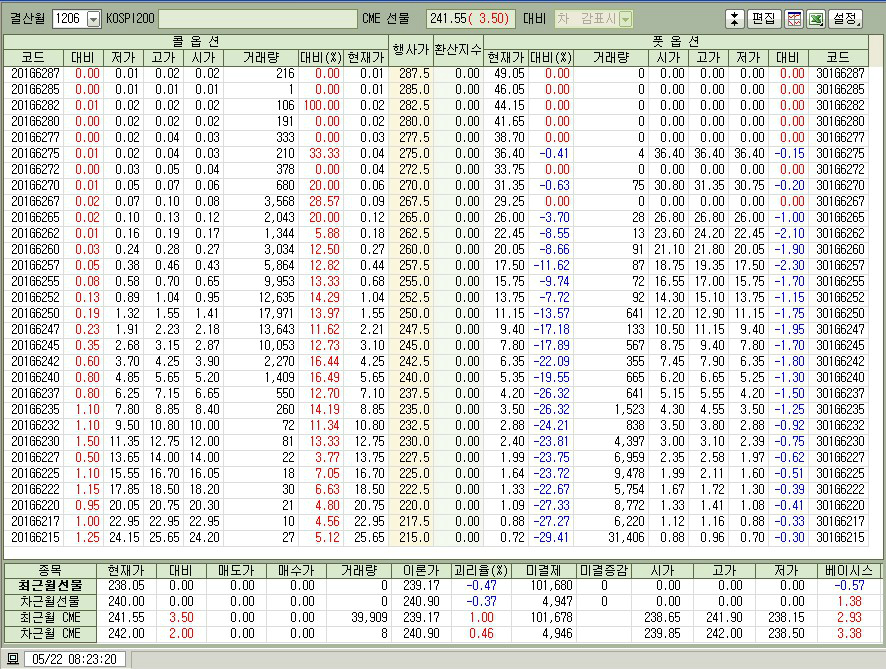Expand the 차 감표시 dropdown
This screenshot has height=669, width=886.
(x=625, y=19)
